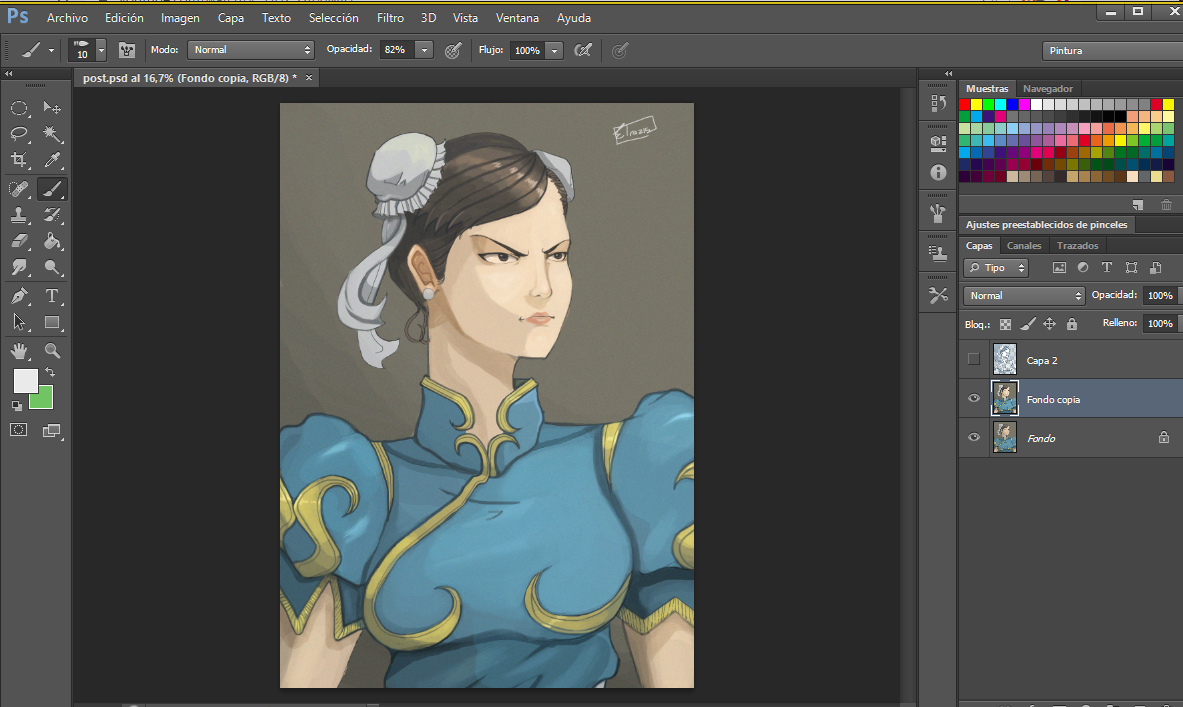Screen dimensions: 1183x707
Task: Lock transparent pixels of the layer
Action: tap(1006, 324)
